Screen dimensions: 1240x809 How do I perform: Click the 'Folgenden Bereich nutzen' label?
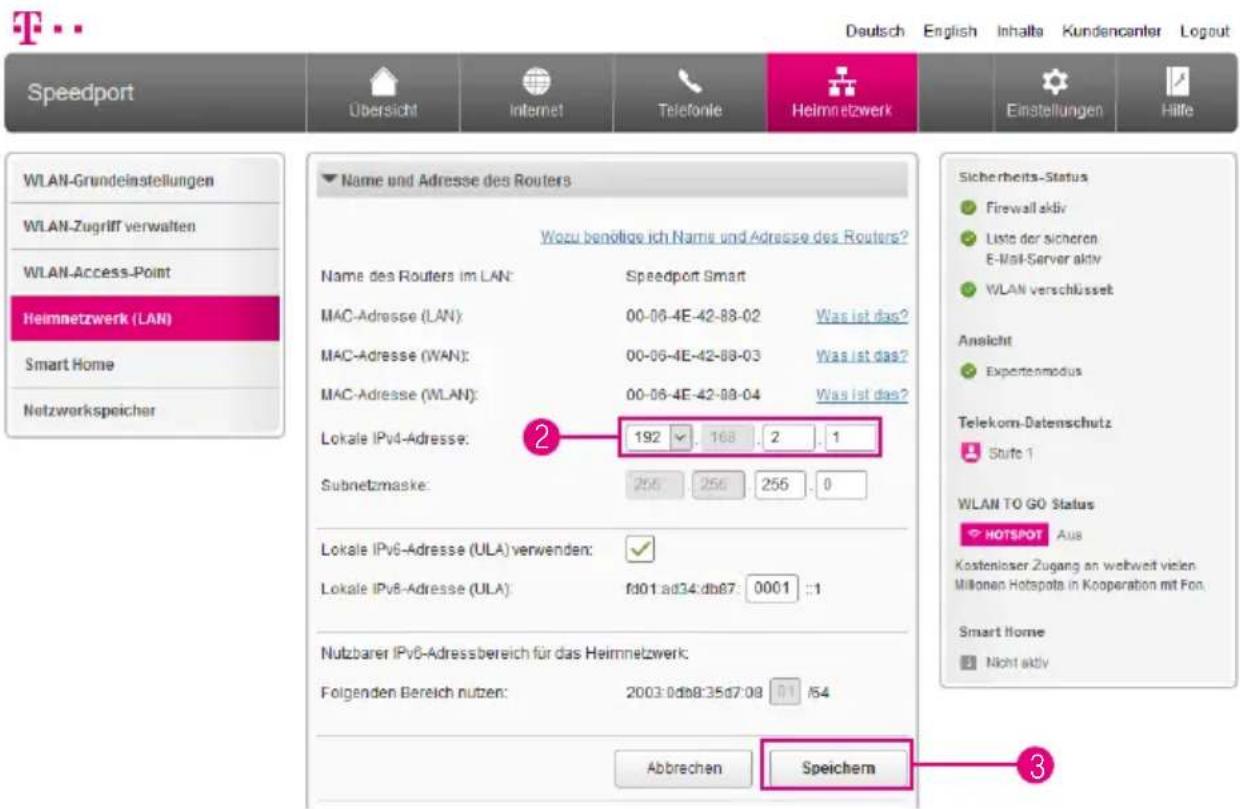click(414, 692)
